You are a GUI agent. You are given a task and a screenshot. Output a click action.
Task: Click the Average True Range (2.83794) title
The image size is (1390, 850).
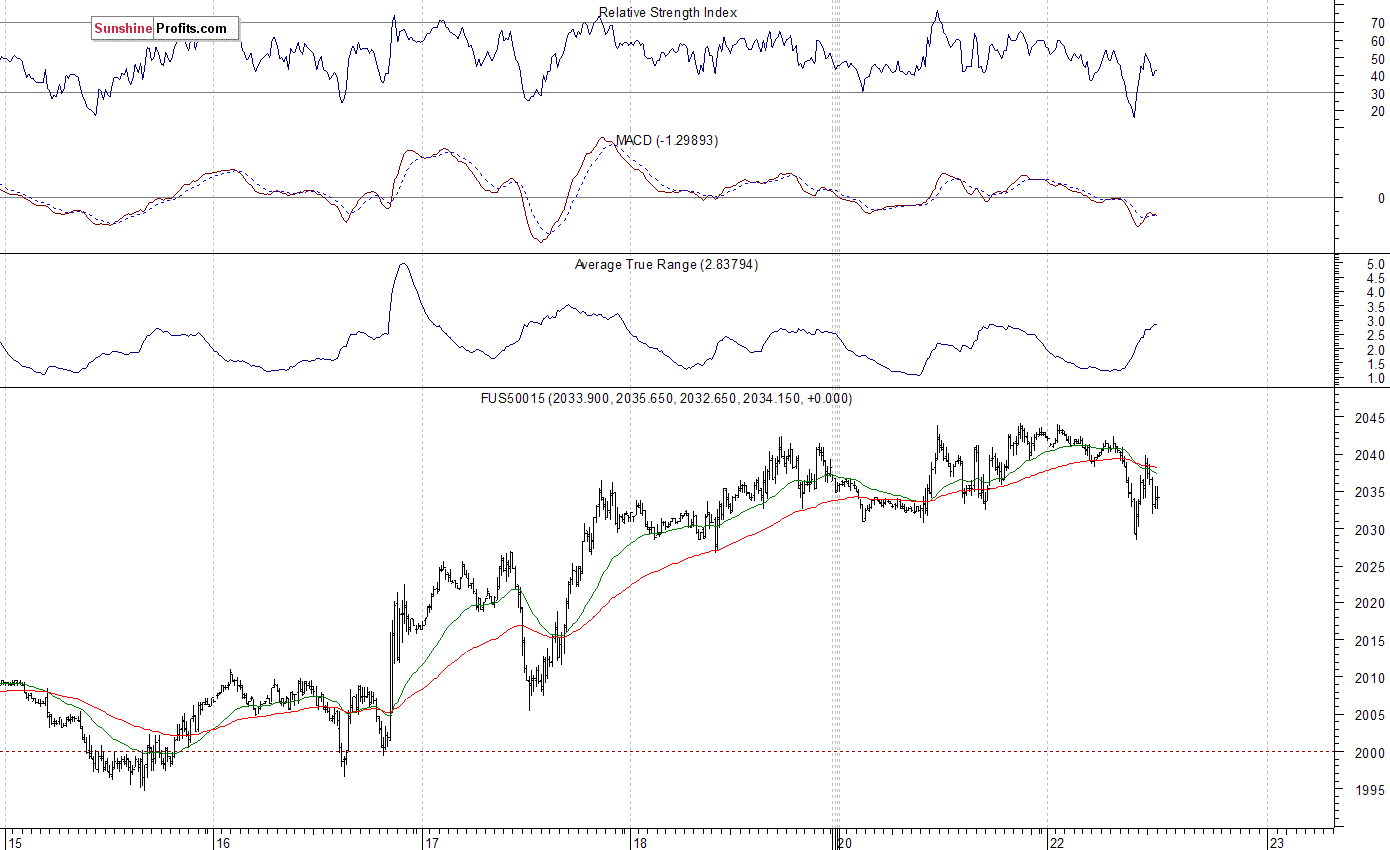coord(666,265)
